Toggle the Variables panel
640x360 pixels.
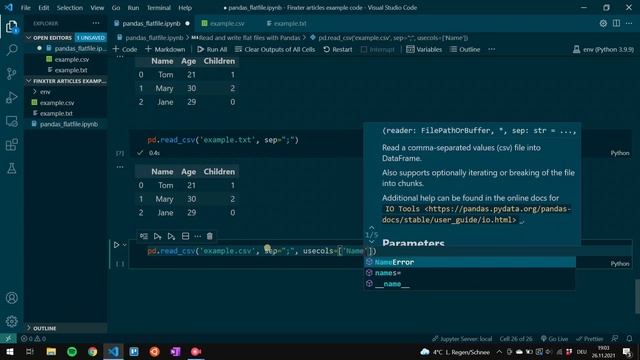[x=424, y=49]
